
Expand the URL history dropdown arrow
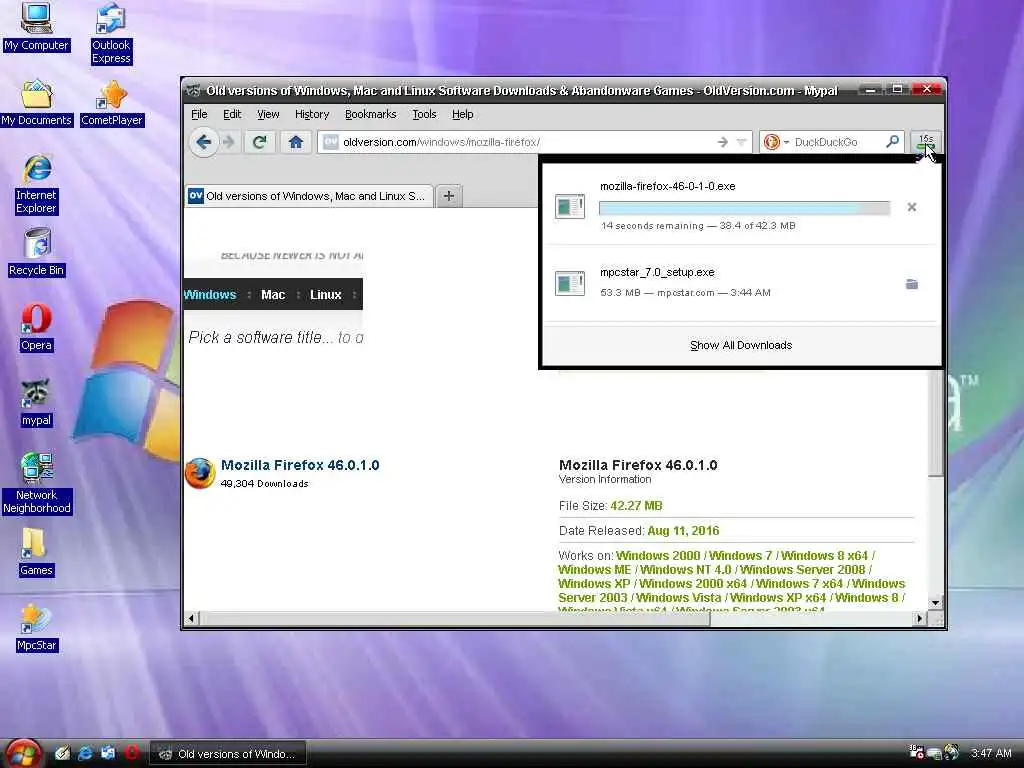(x=741, y=142)
